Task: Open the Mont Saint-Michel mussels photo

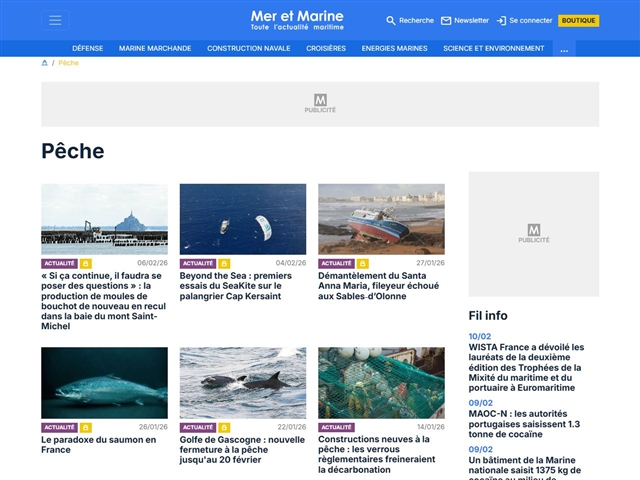Action: pos(104,219)
